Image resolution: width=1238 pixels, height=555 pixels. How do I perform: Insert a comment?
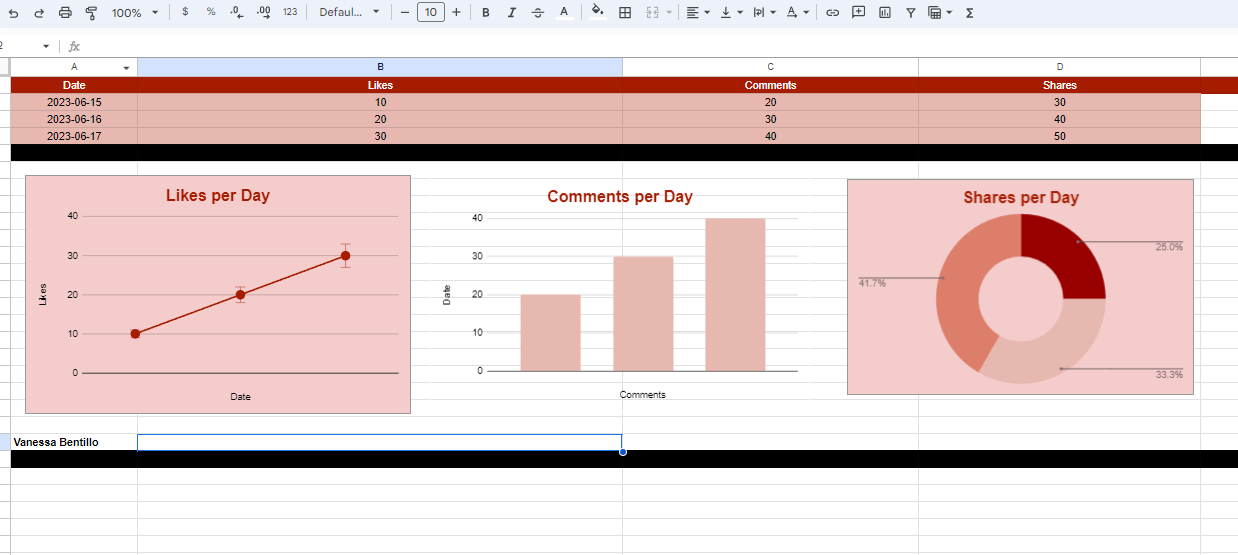[x=858, y=13]
